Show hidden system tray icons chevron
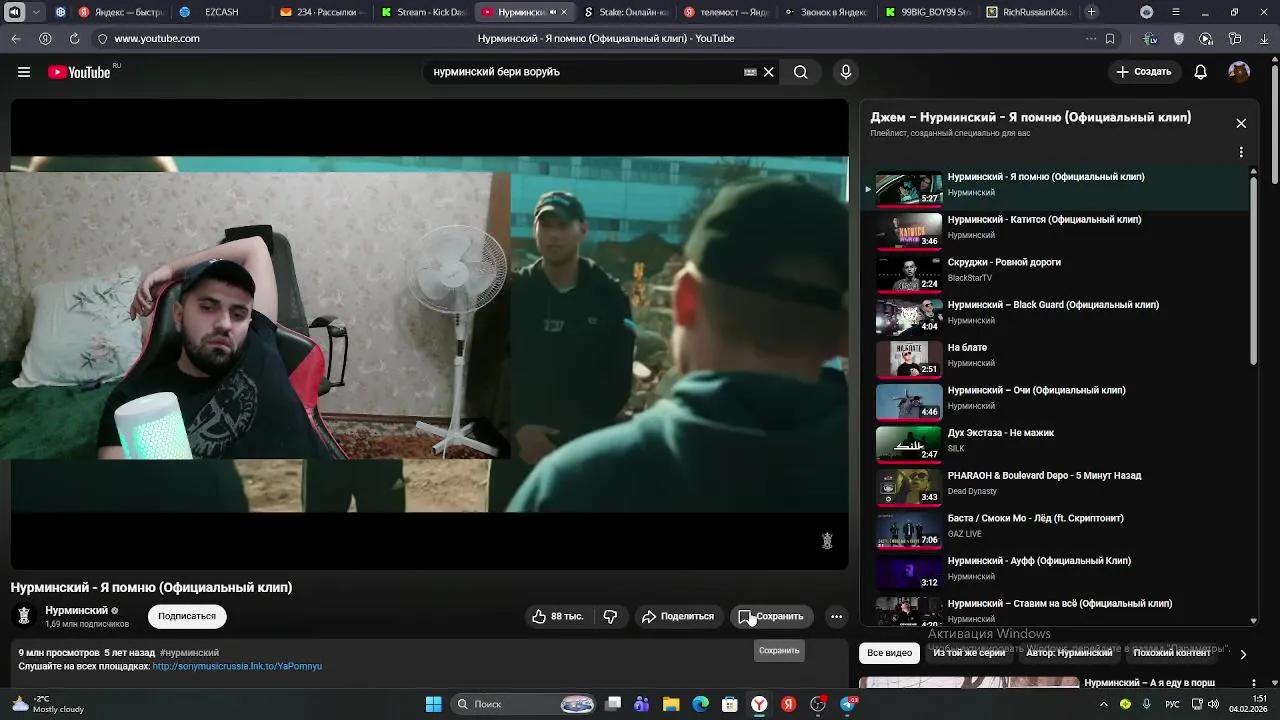The image size is (1280, 720). 1104,704
